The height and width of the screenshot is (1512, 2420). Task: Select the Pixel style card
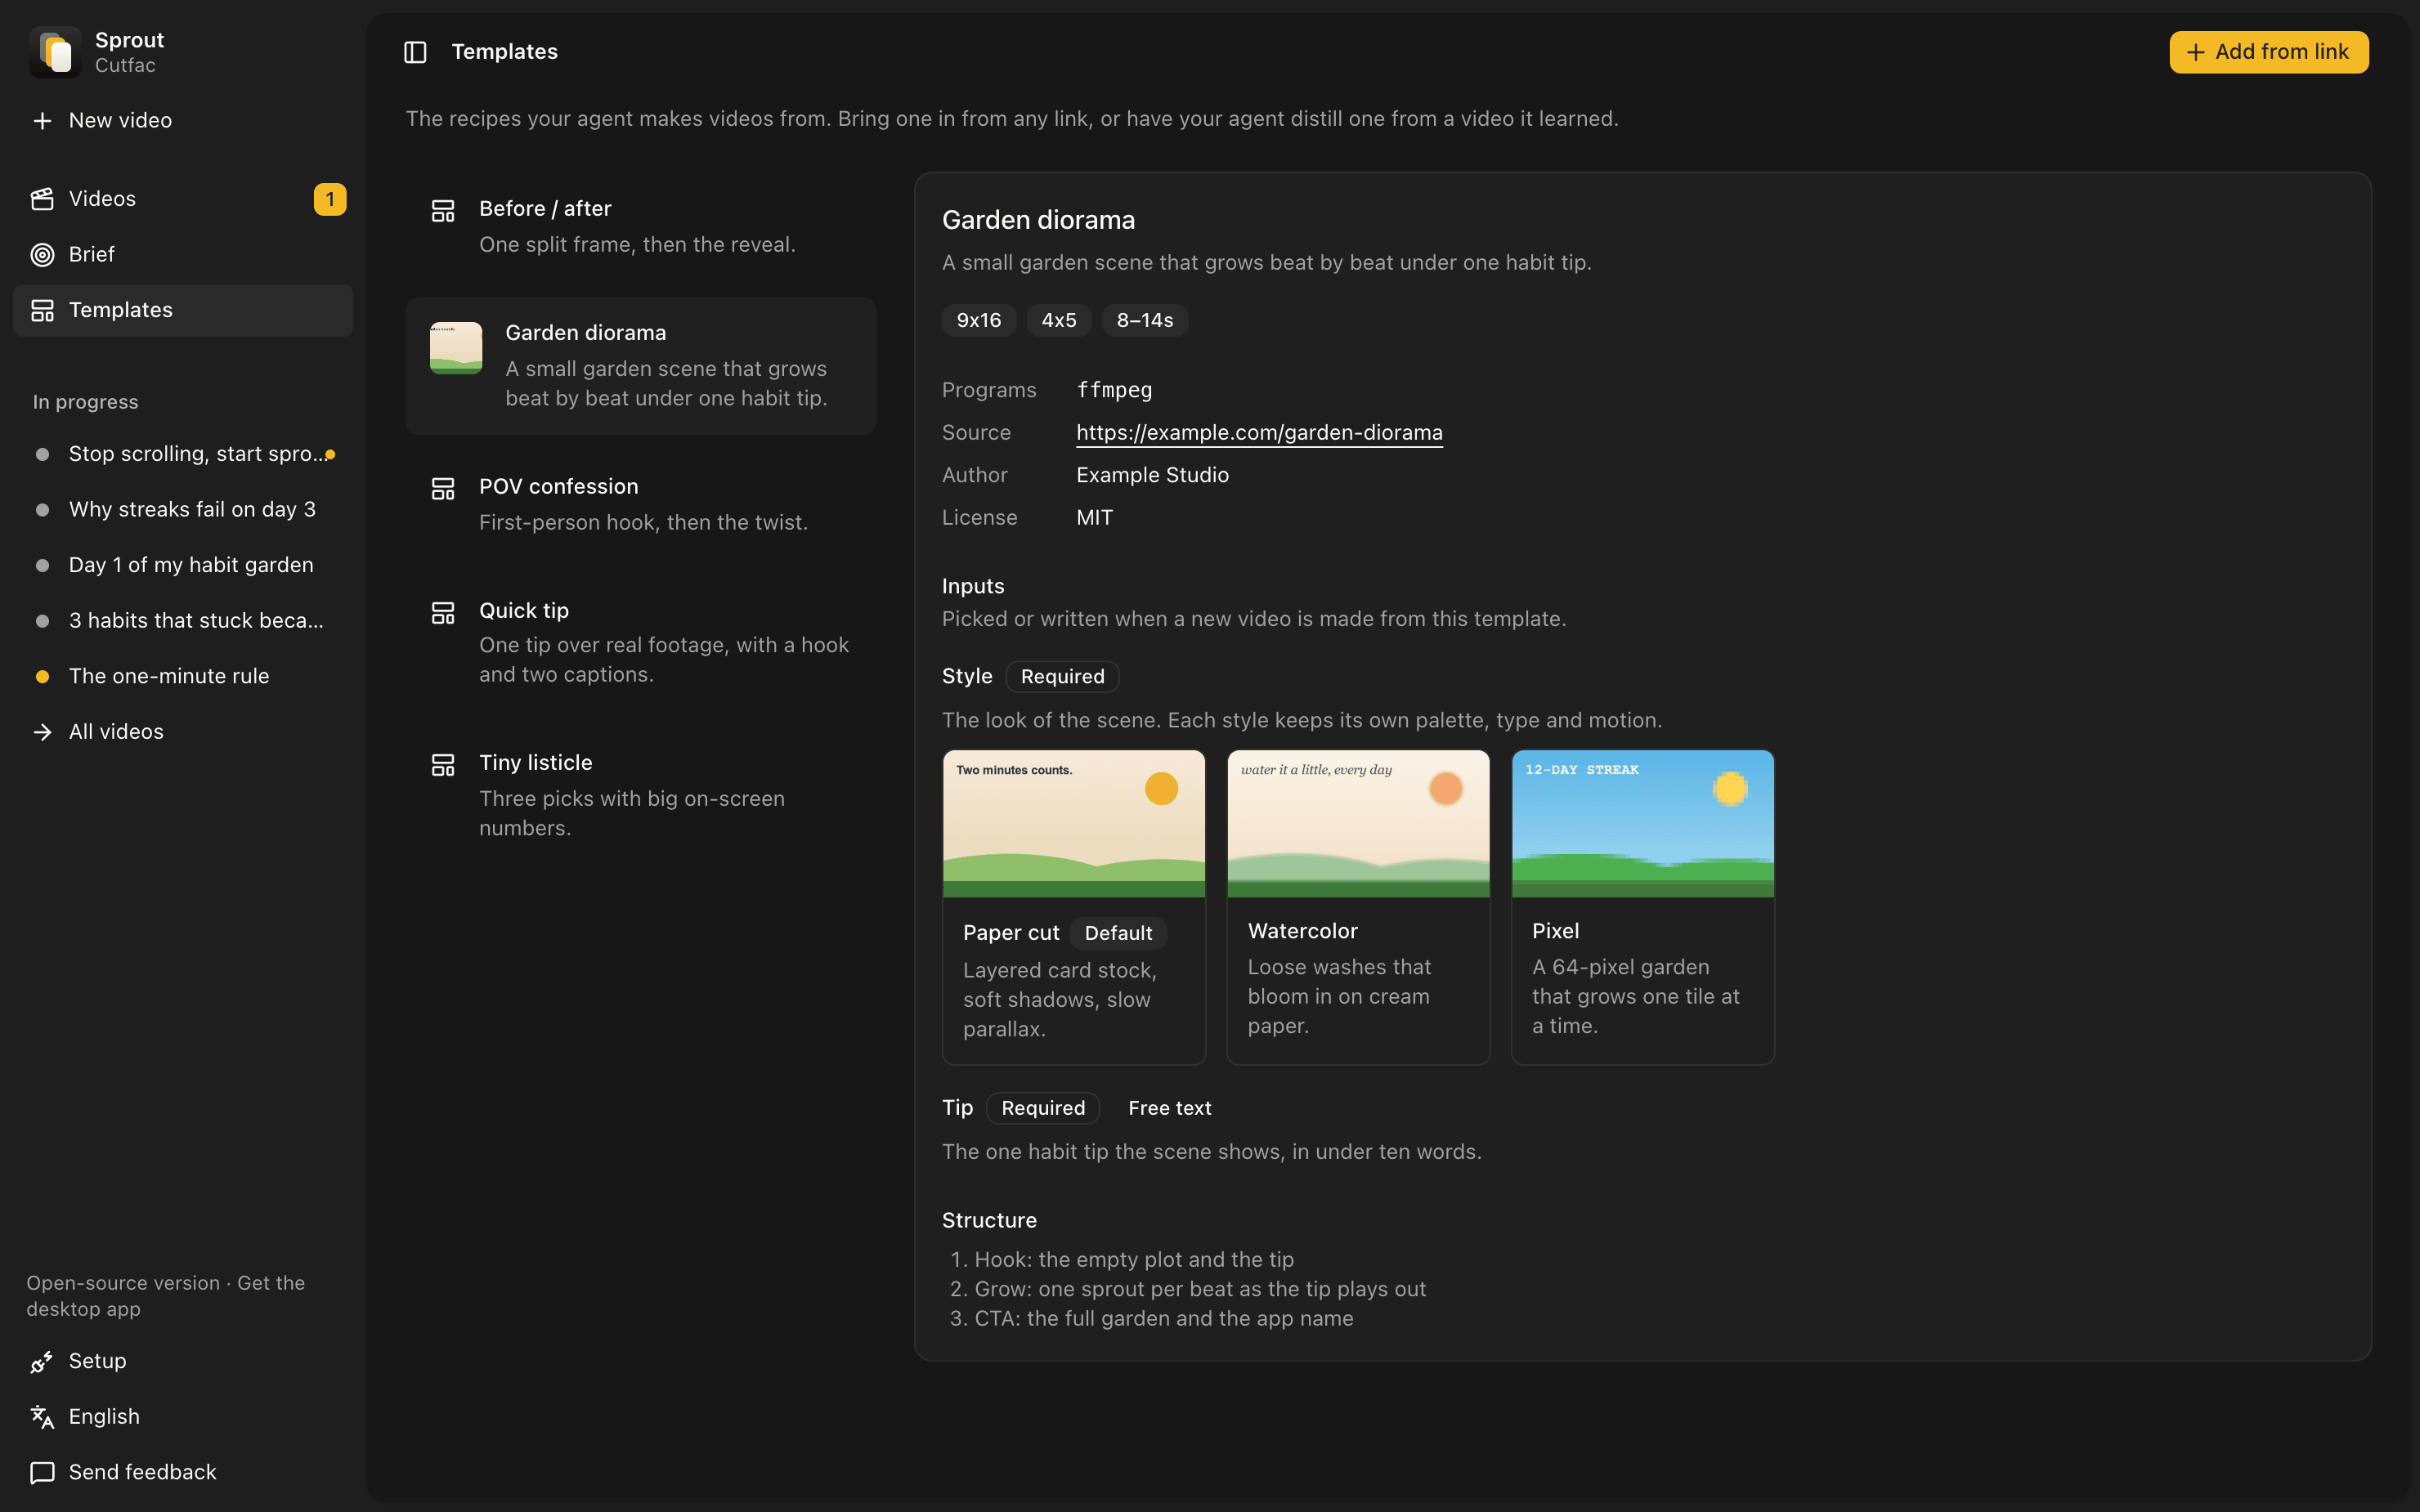(1642, 907)
